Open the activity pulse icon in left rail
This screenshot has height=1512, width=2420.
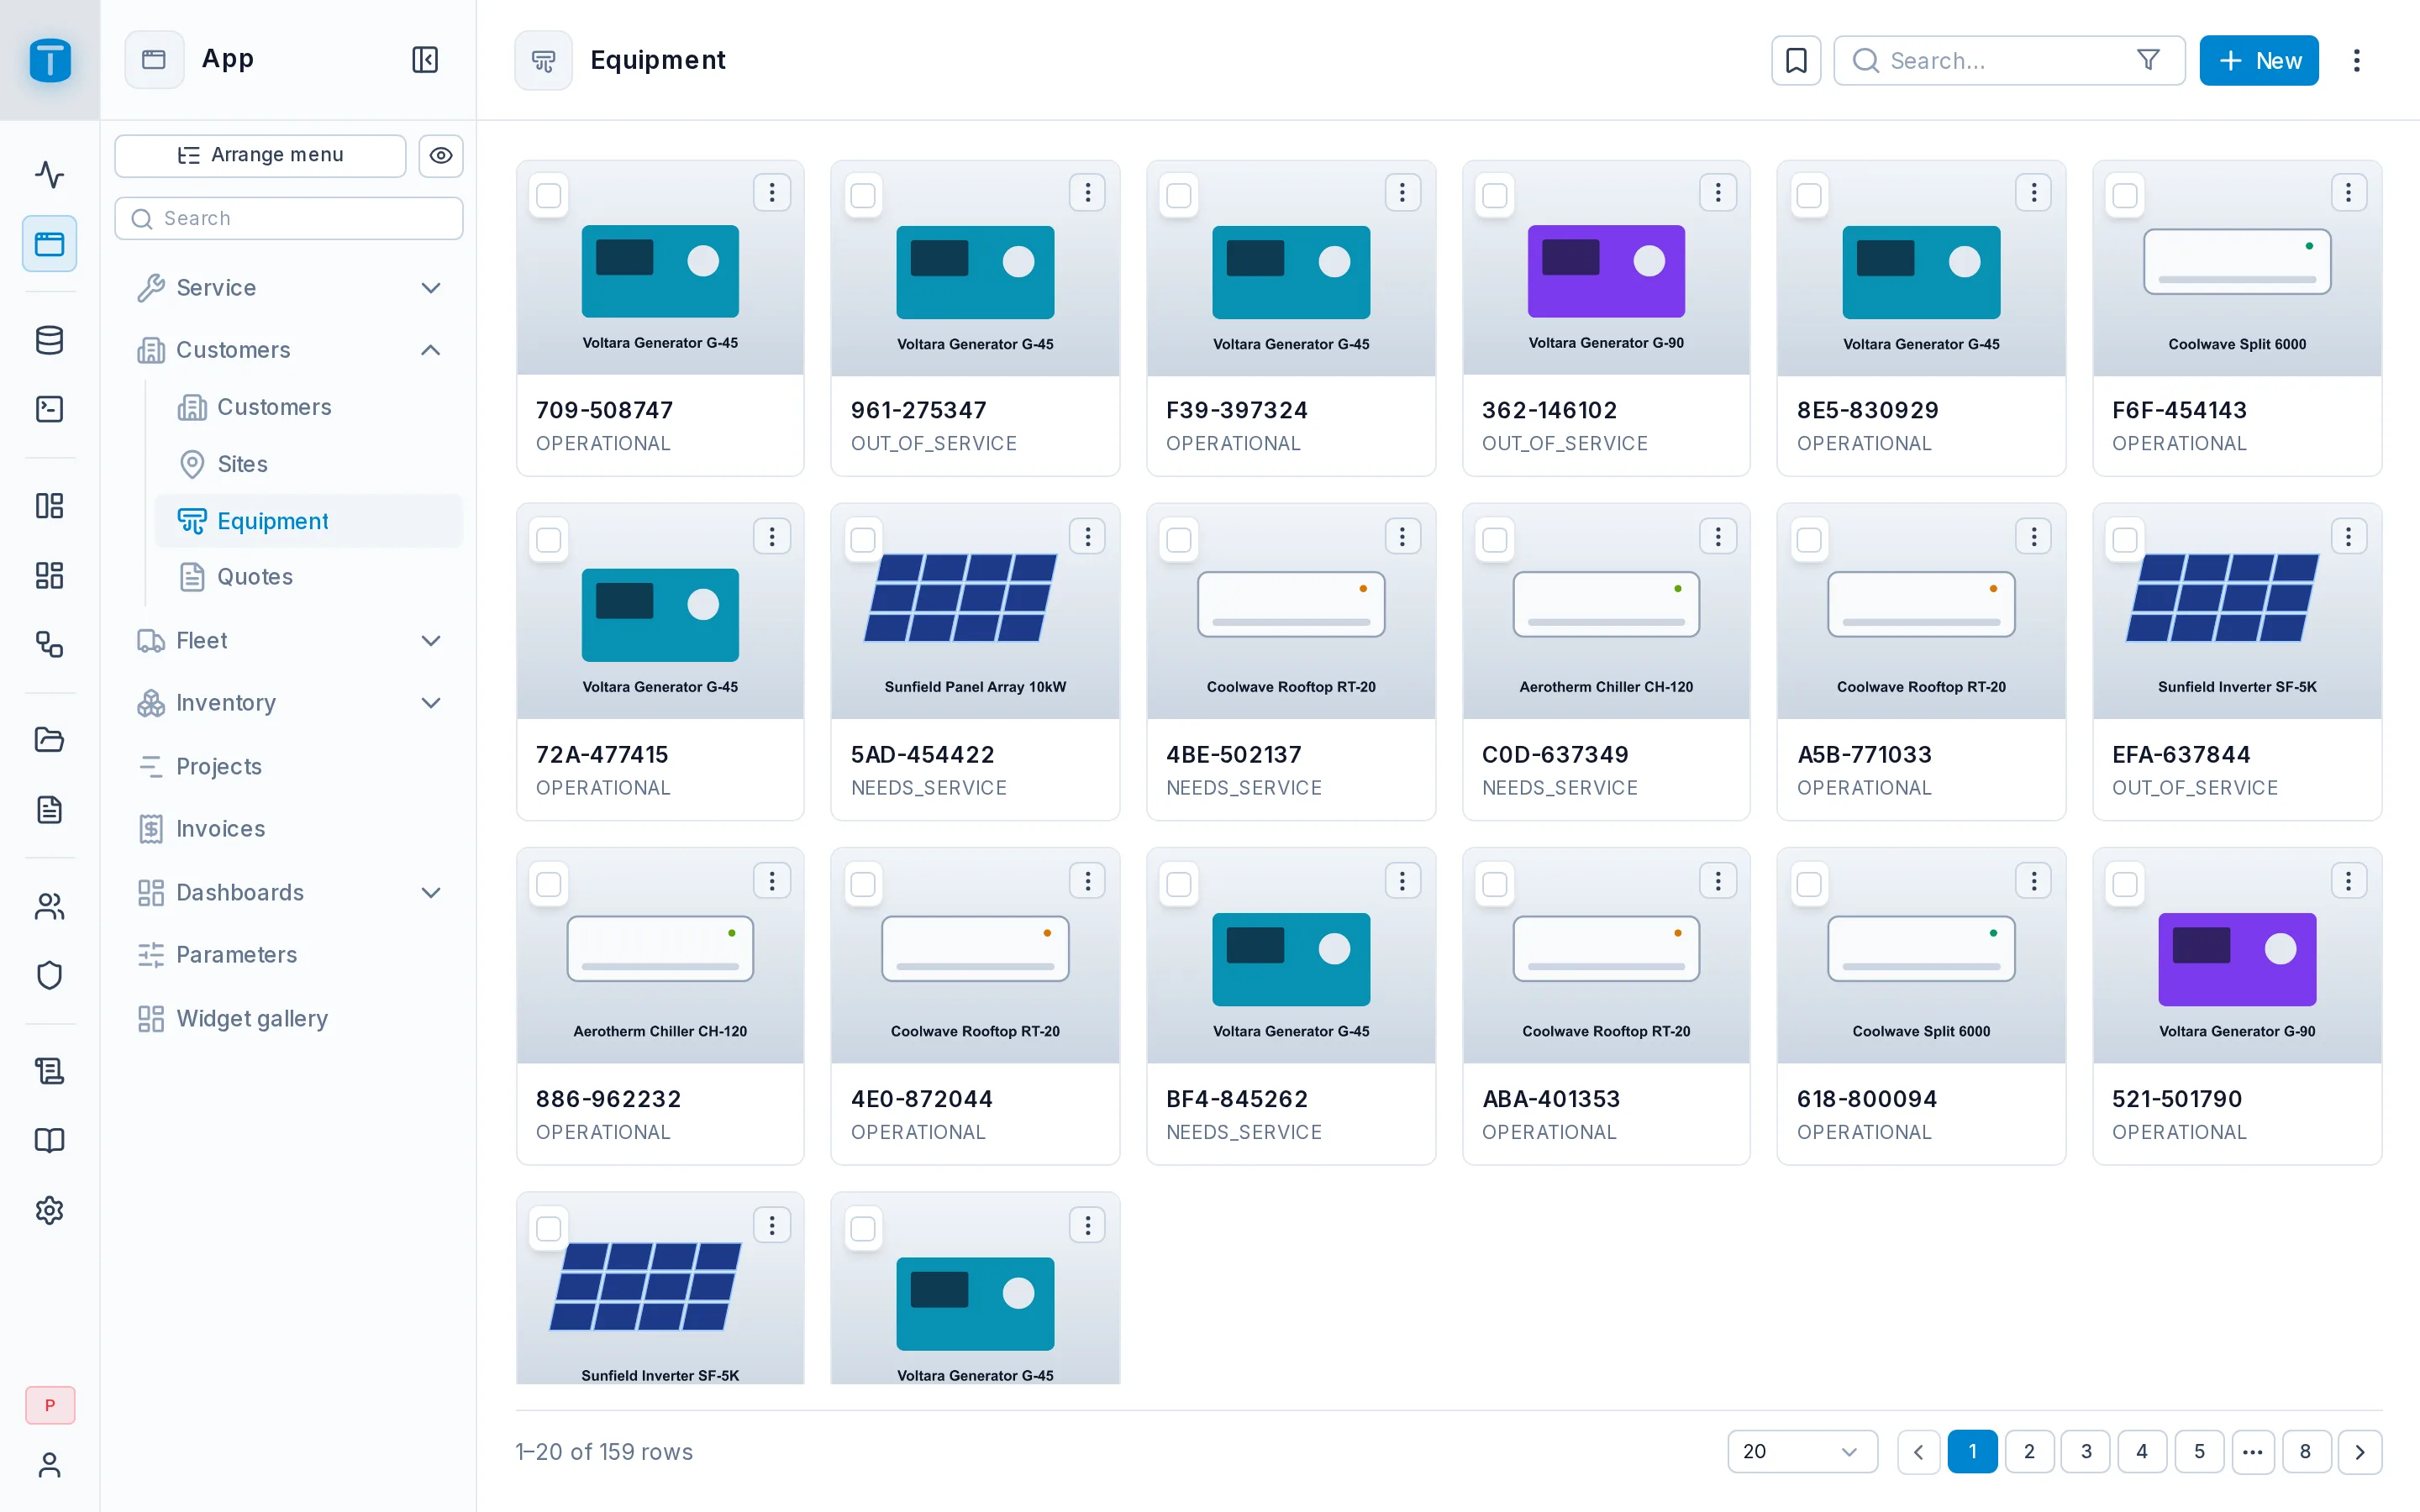coord(49,175)
